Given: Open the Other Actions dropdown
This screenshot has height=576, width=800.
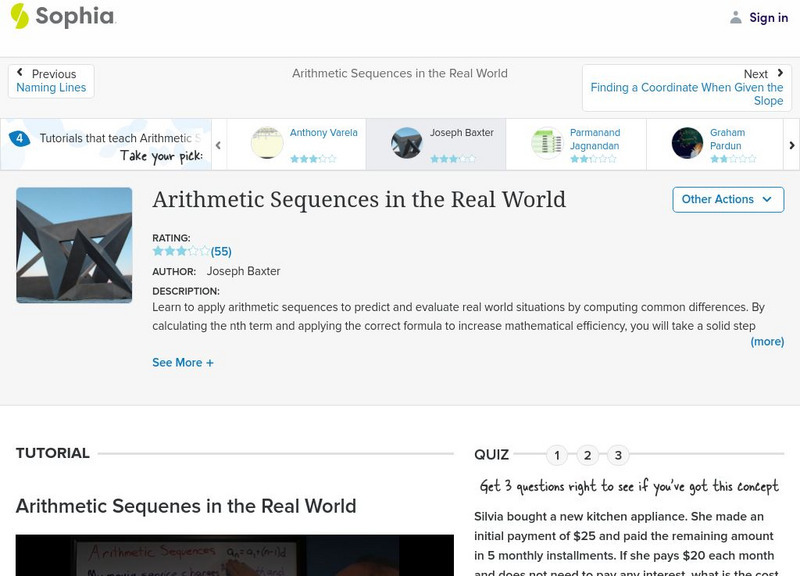Looking at the screenshot, I should point(728,199).
